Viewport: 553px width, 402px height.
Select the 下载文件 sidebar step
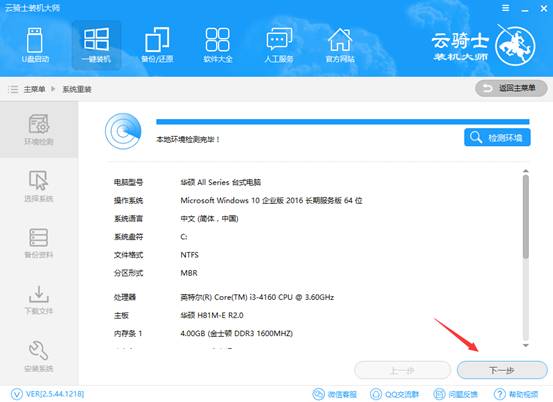(x=39, y=300)
